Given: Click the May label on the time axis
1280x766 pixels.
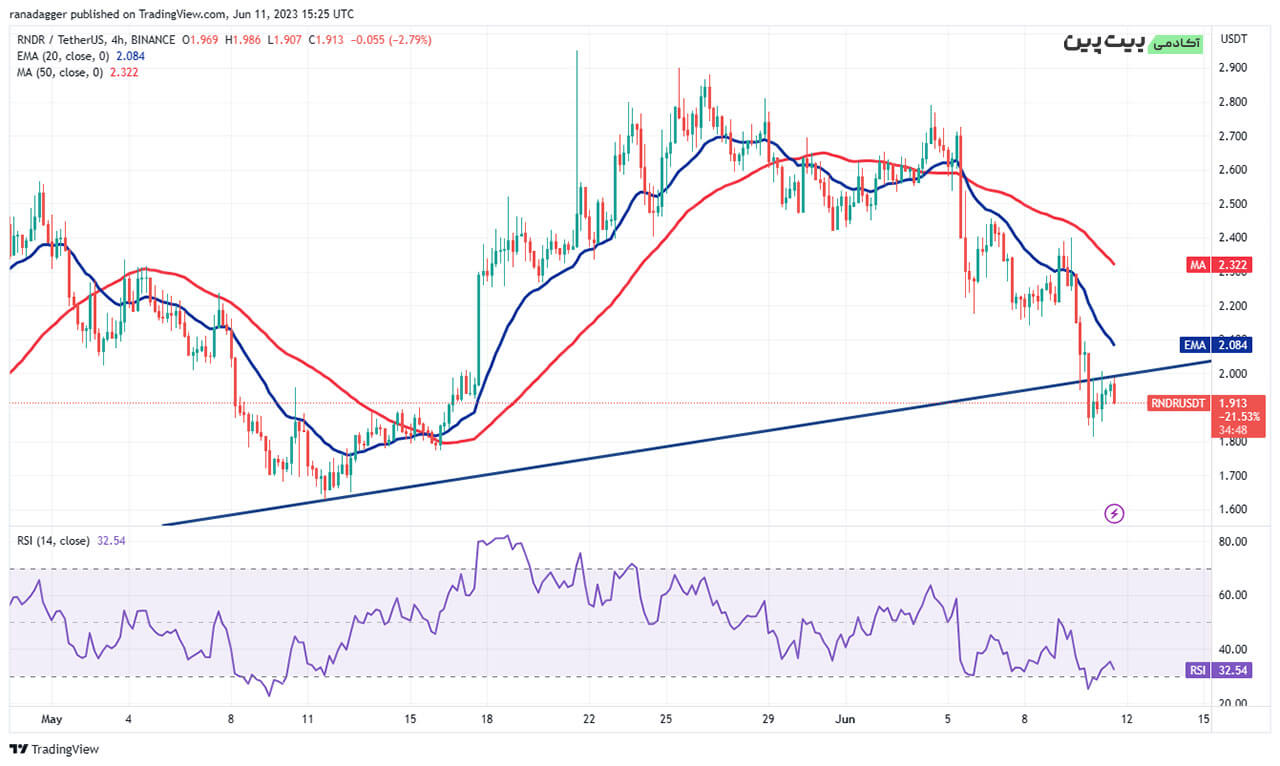Looking at the screenshot, I should 52,719.
